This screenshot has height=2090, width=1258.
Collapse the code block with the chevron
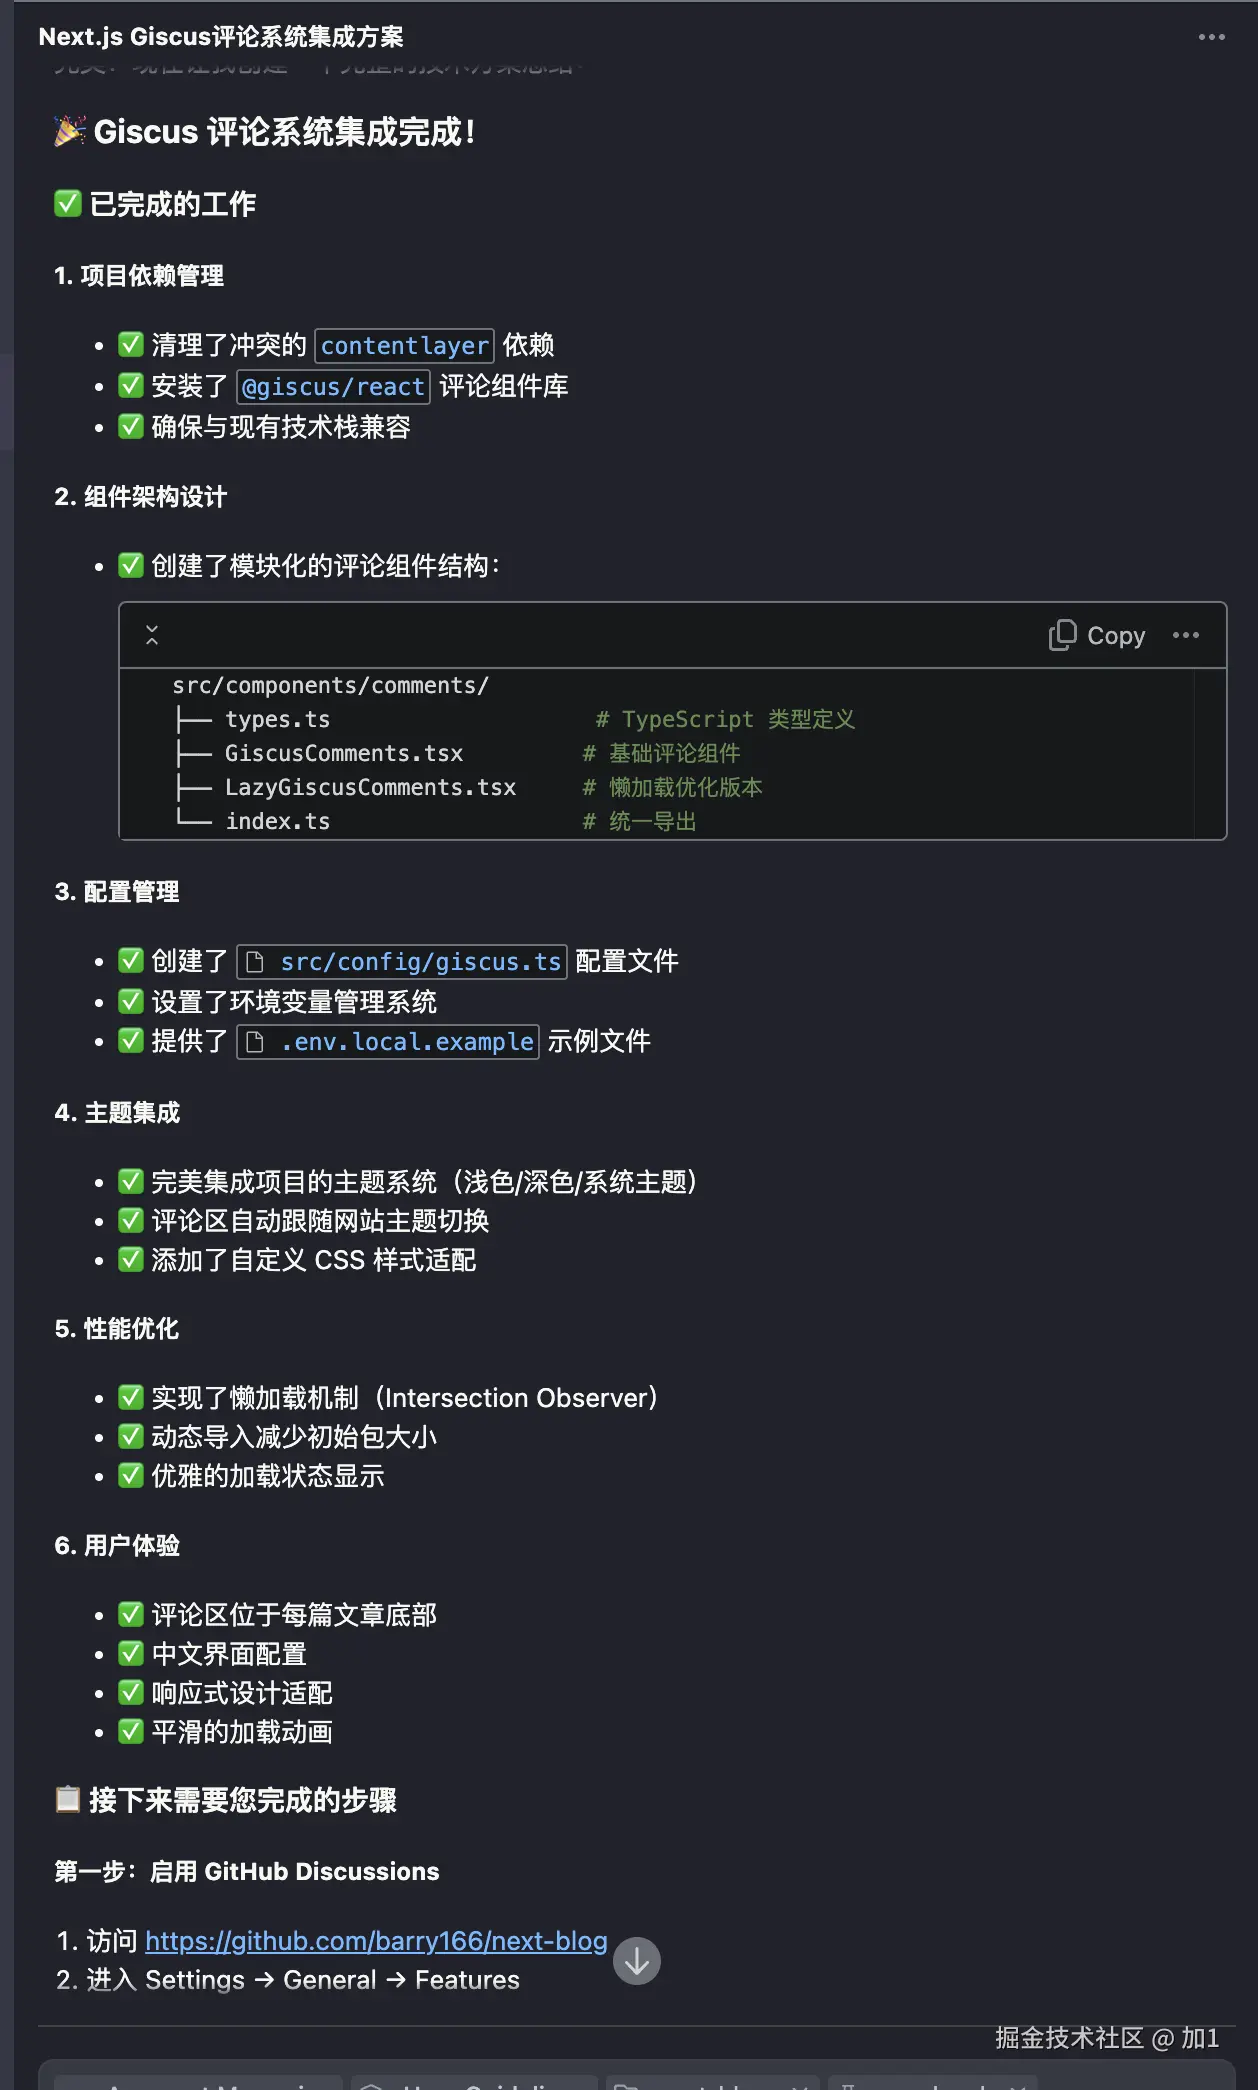152,635
